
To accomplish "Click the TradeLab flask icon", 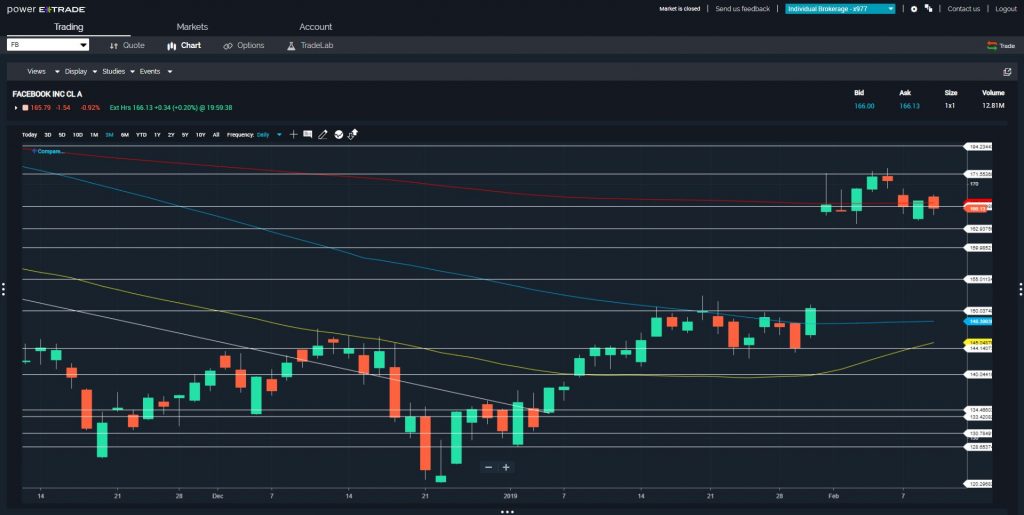I will click(291, 46).
